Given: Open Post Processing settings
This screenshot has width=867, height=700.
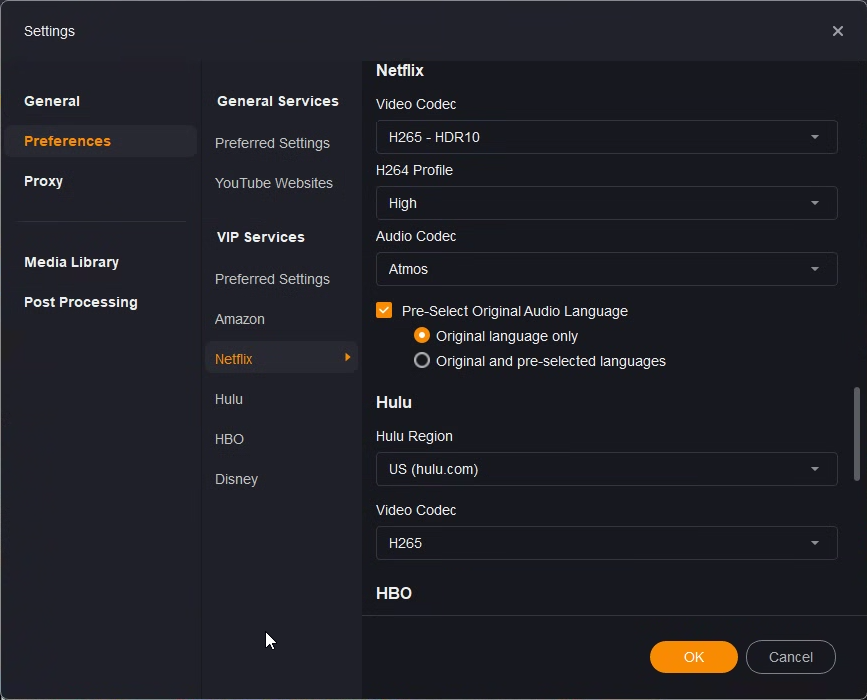Looking at the screenshot, I should pyautogui.click(x=81, y=302).
